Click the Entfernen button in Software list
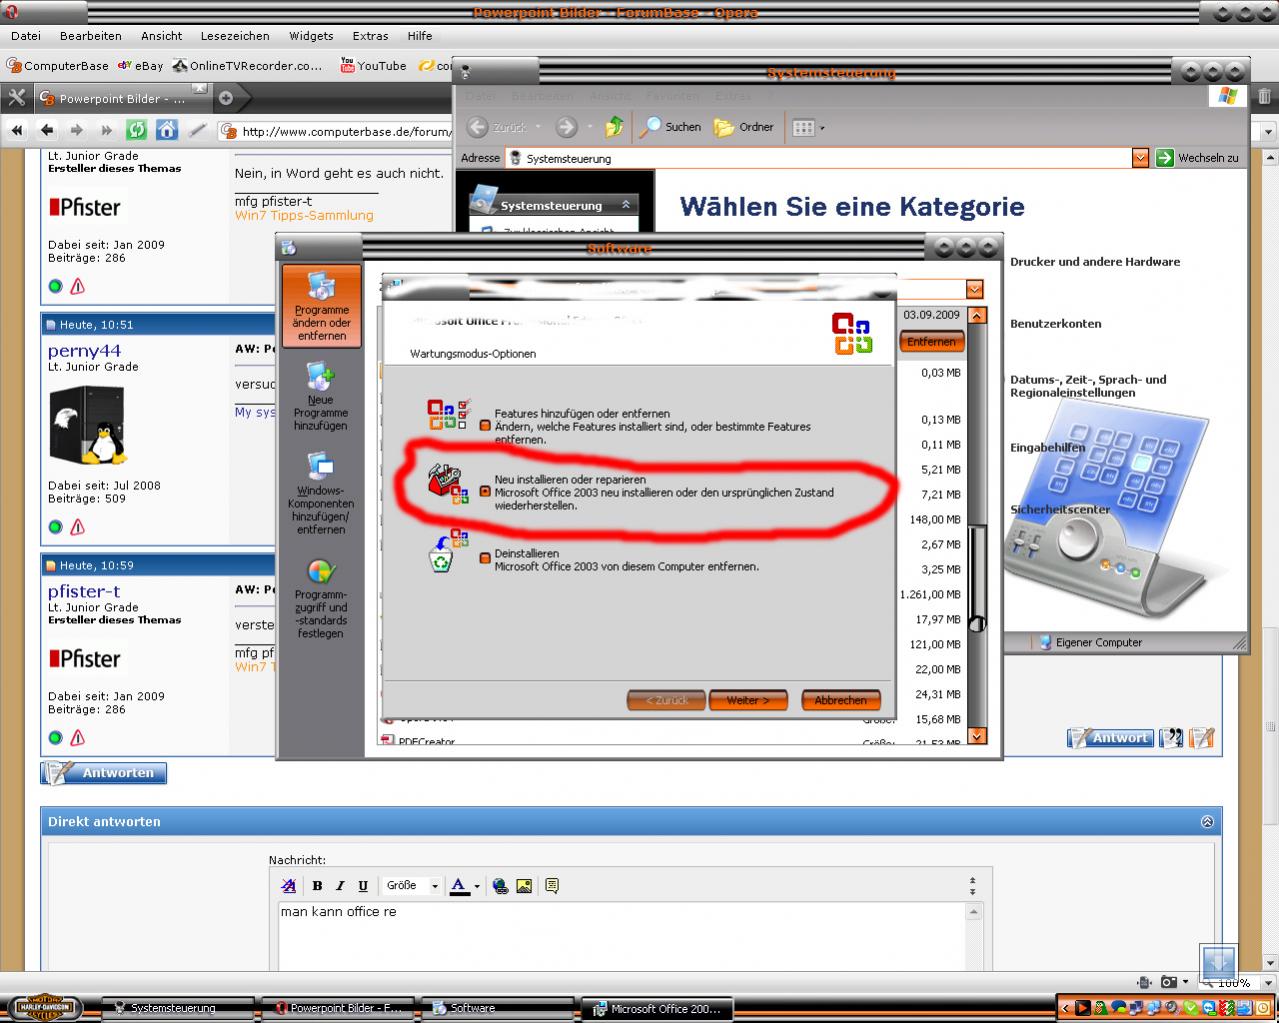 tap(931, 341)
